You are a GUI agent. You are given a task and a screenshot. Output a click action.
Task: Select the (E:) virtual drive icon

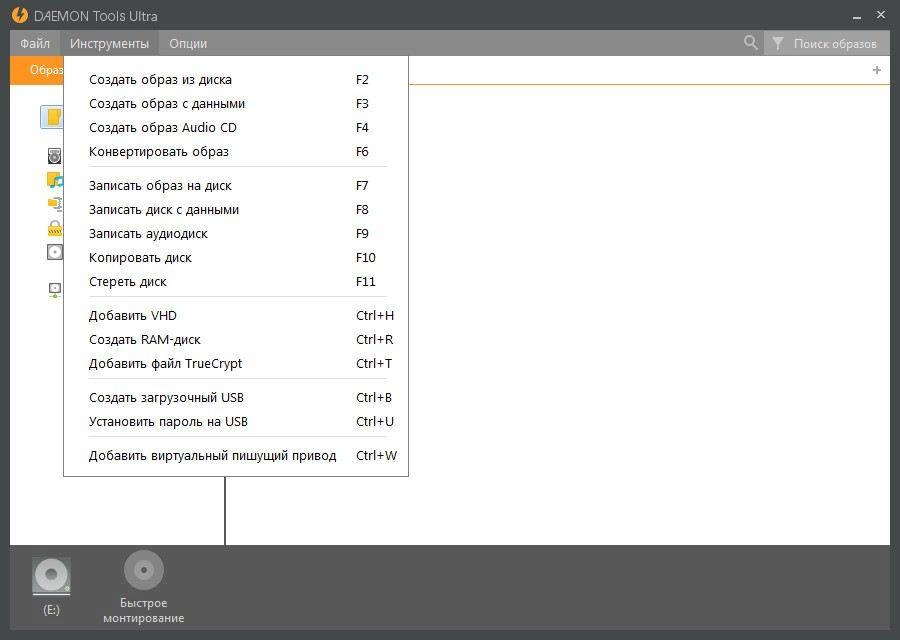coord(51,576)
